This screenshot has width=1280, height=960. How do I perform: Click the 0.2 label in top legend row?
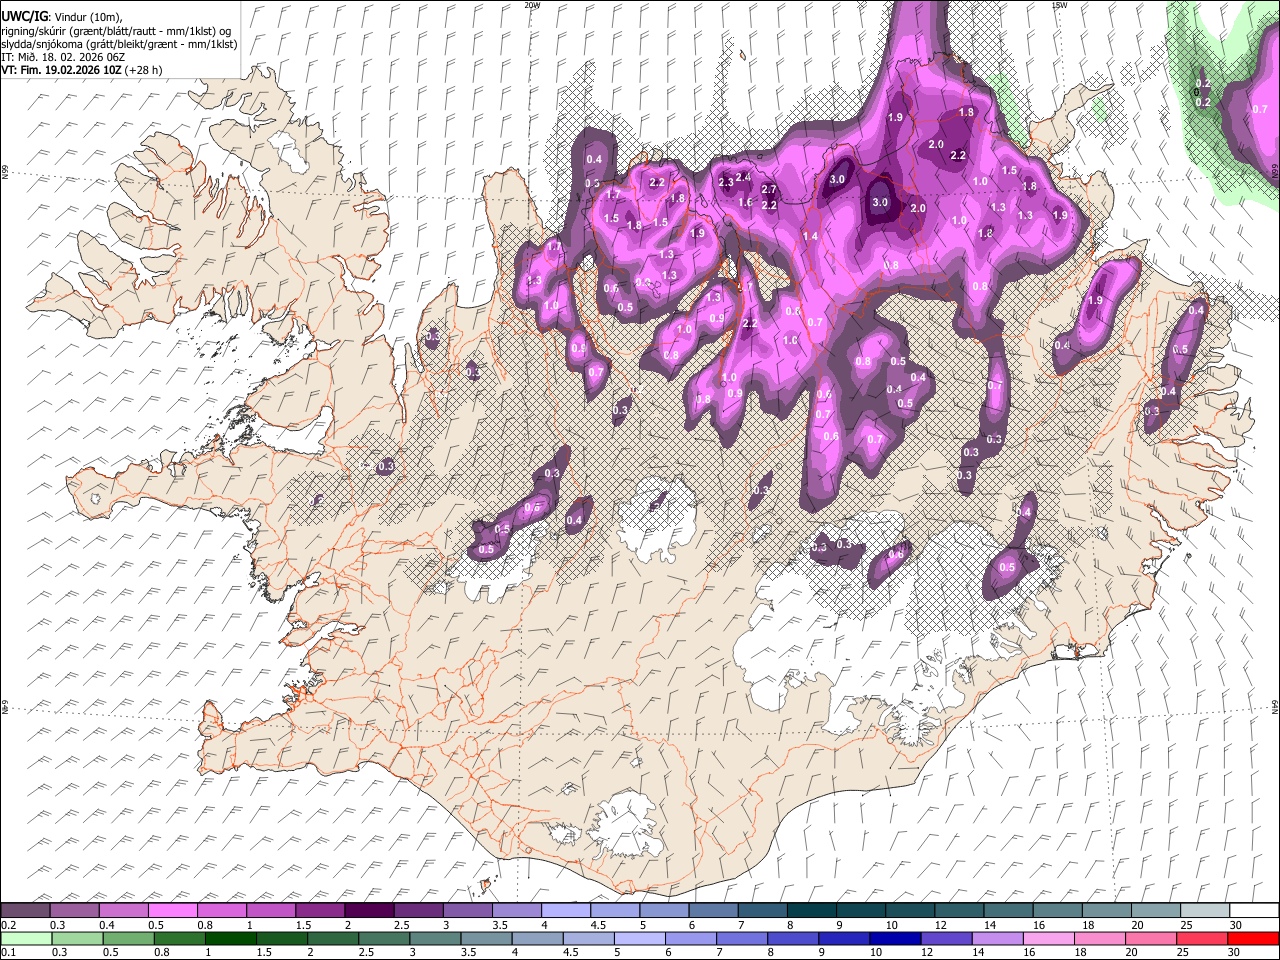pos(7,925)
